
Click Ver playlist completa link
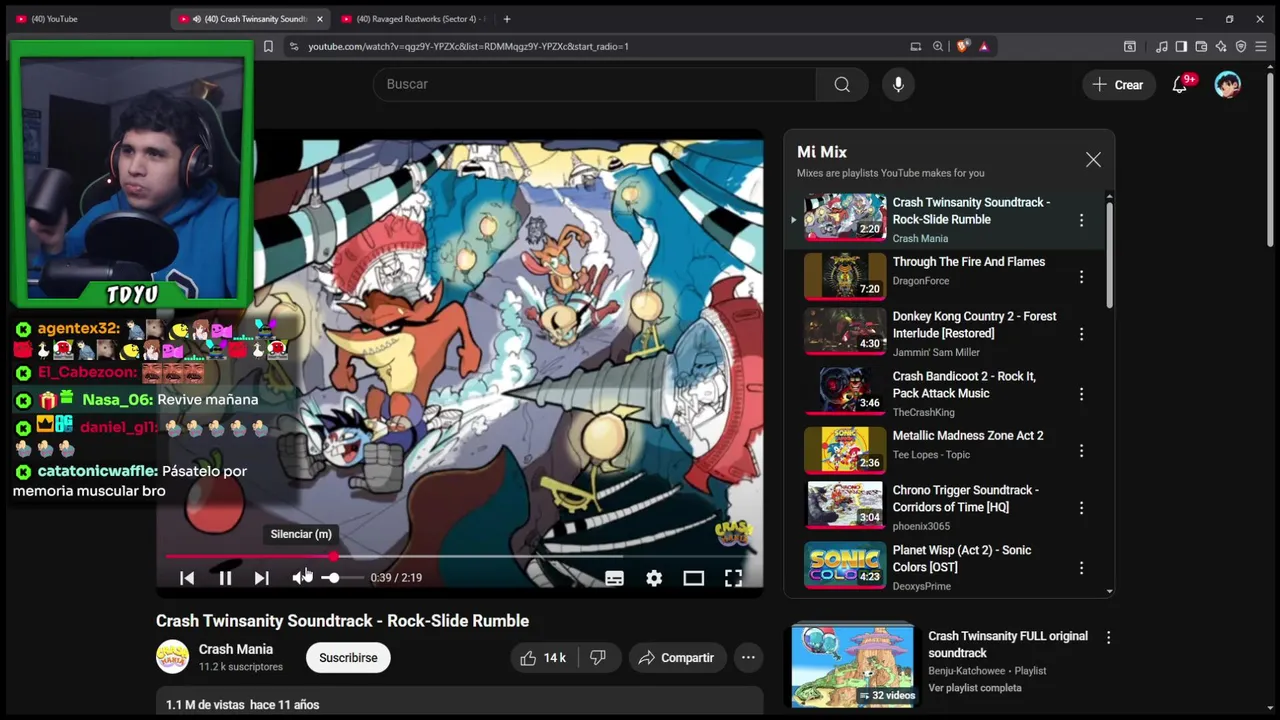click(x=975, y=688)
